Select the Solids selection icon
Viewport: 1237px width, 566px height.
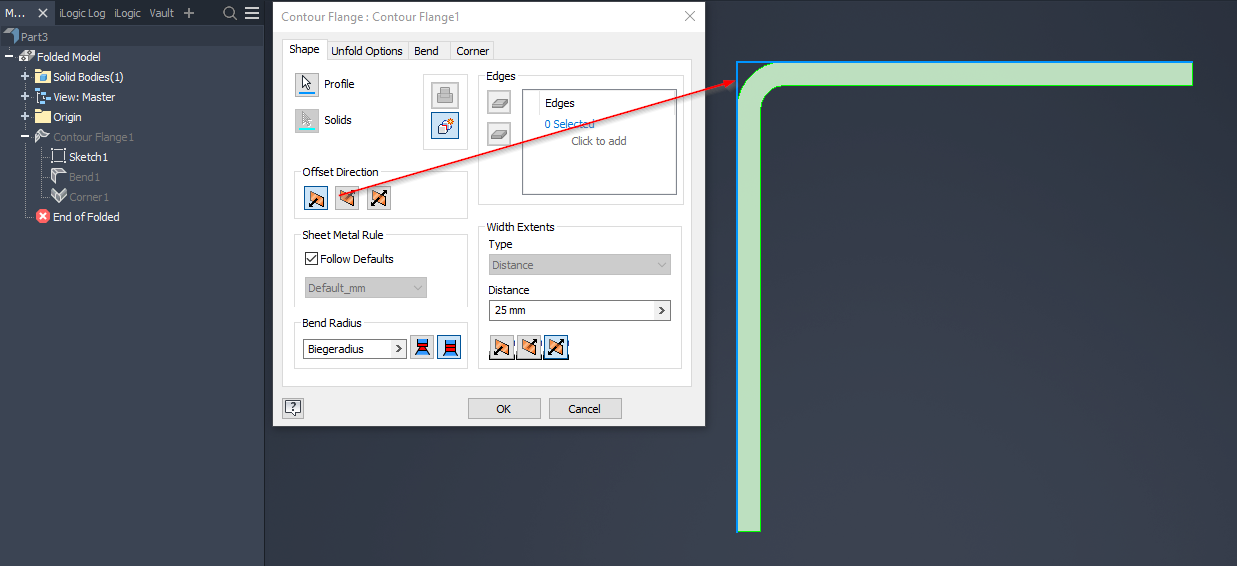point(307,121)
